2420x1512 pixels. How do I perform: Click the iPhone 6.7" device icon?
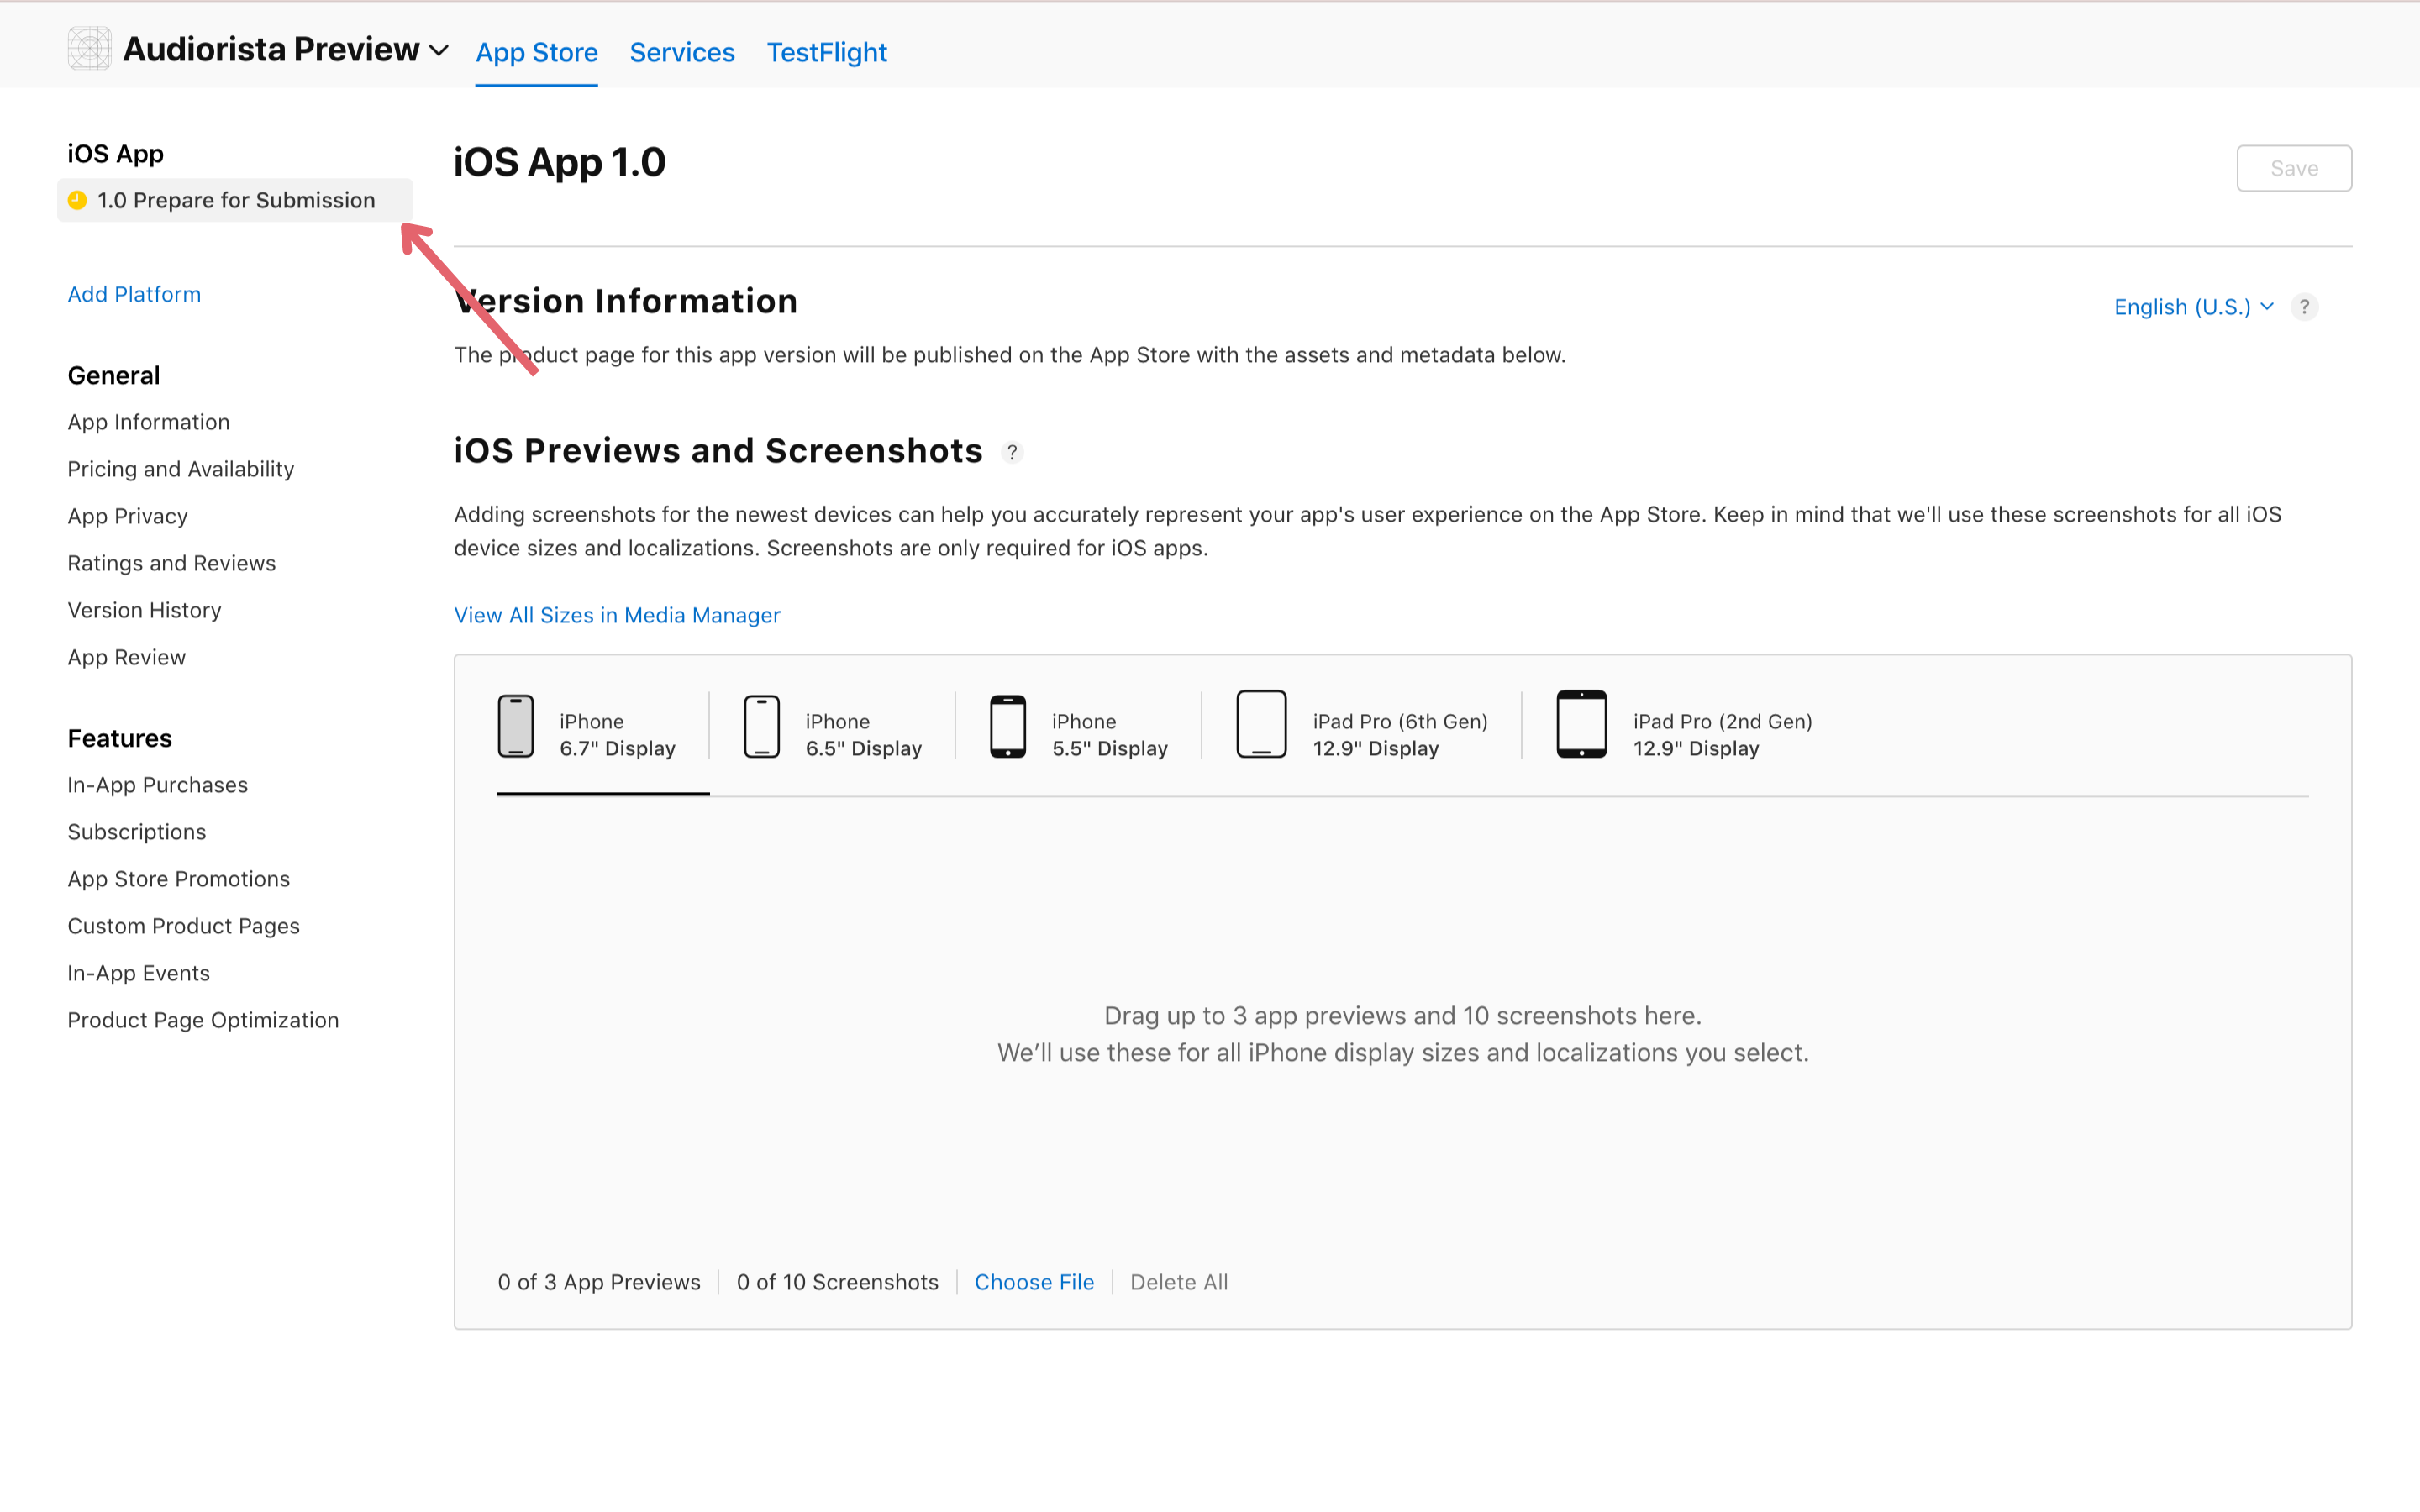[516, 726]
